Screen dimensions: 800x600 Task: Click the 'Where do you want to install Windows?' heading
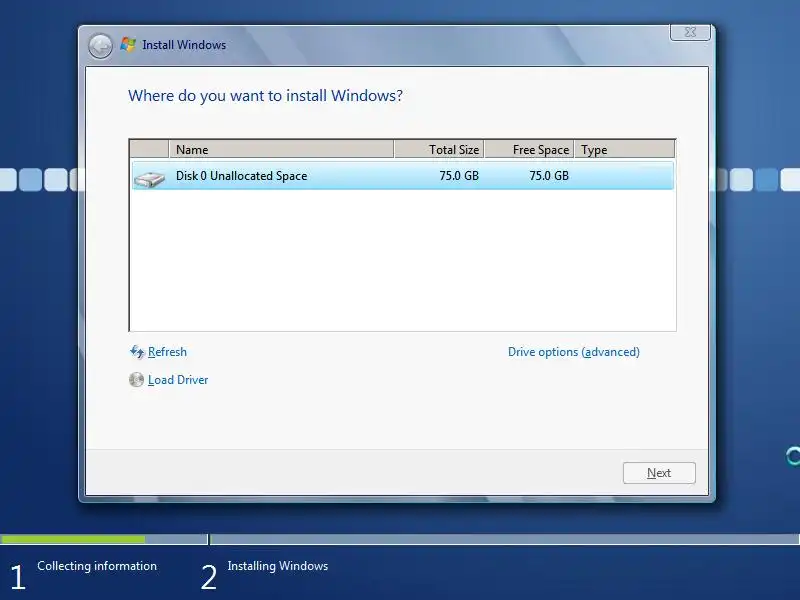pos(265,96)
